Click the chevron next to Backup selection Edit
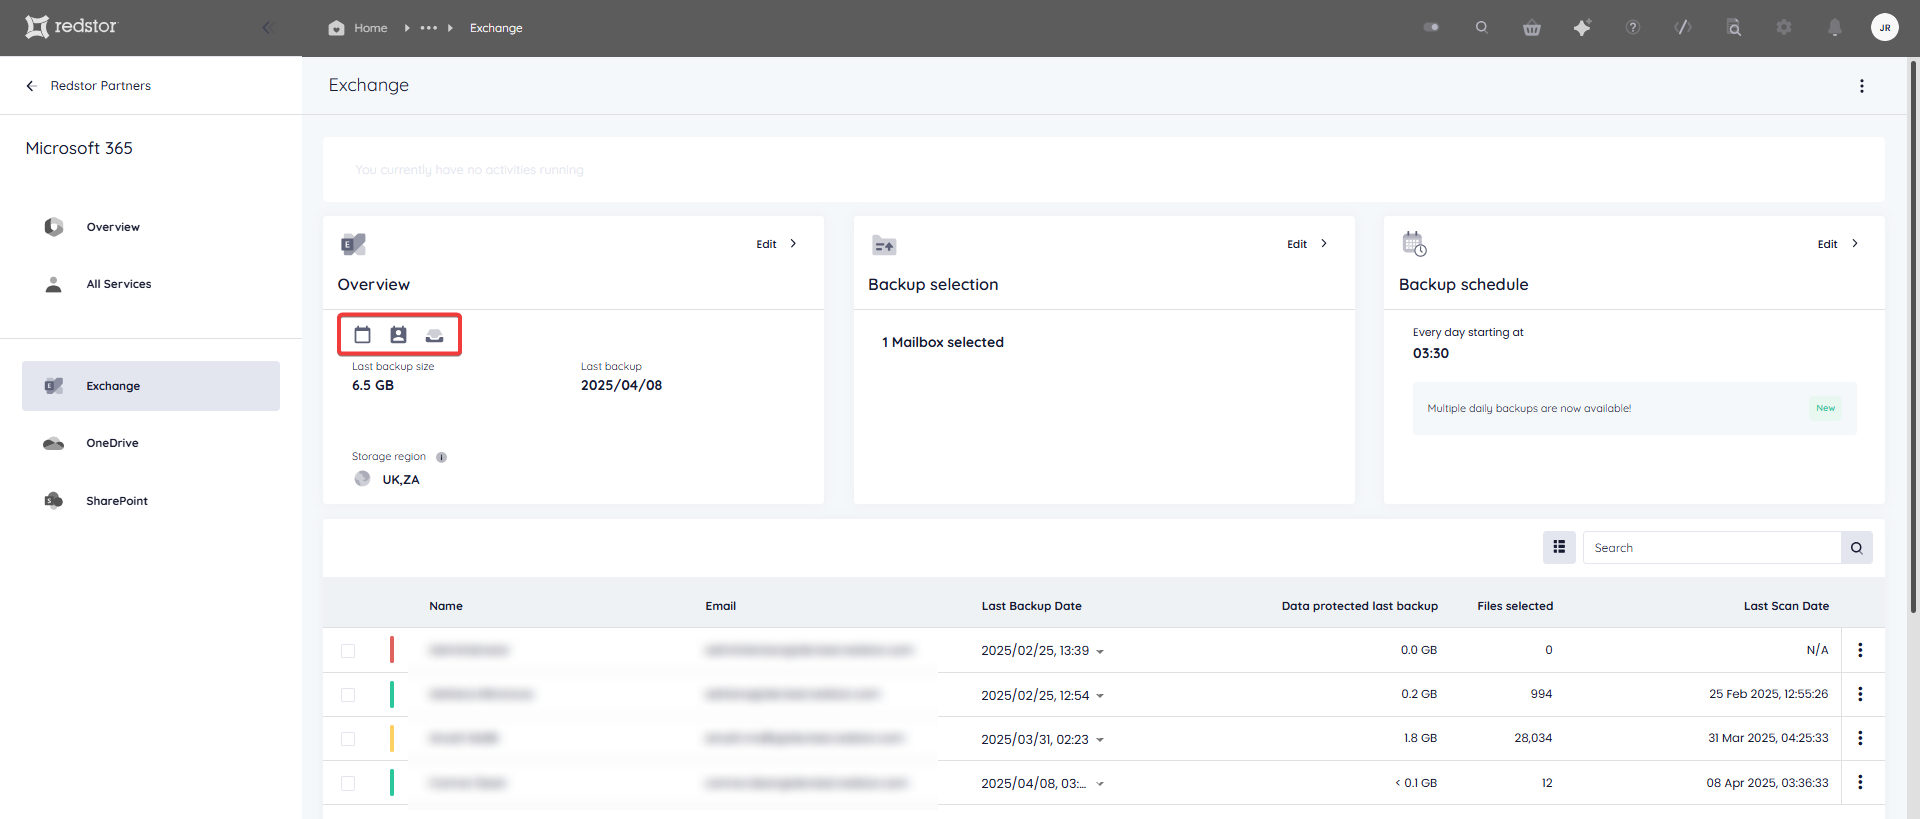Screen dimensions: 1920x819 (1324, 243)
